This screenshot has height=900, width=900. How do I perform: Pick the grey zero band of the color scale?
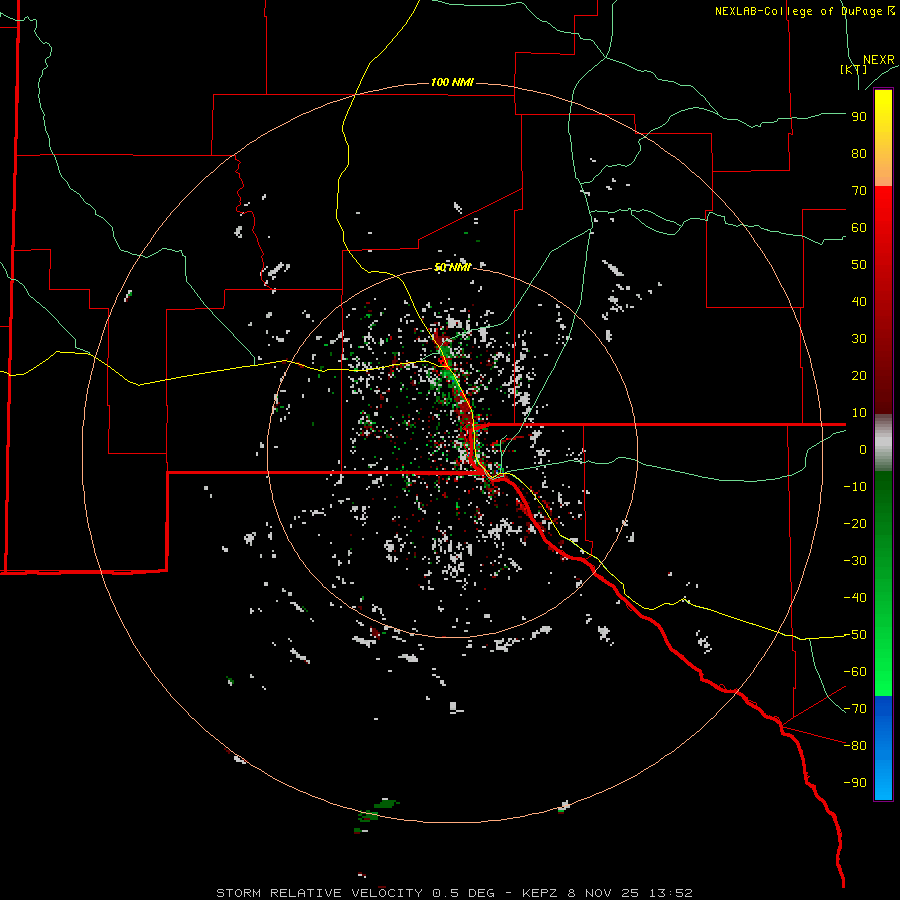click(883, 443)
